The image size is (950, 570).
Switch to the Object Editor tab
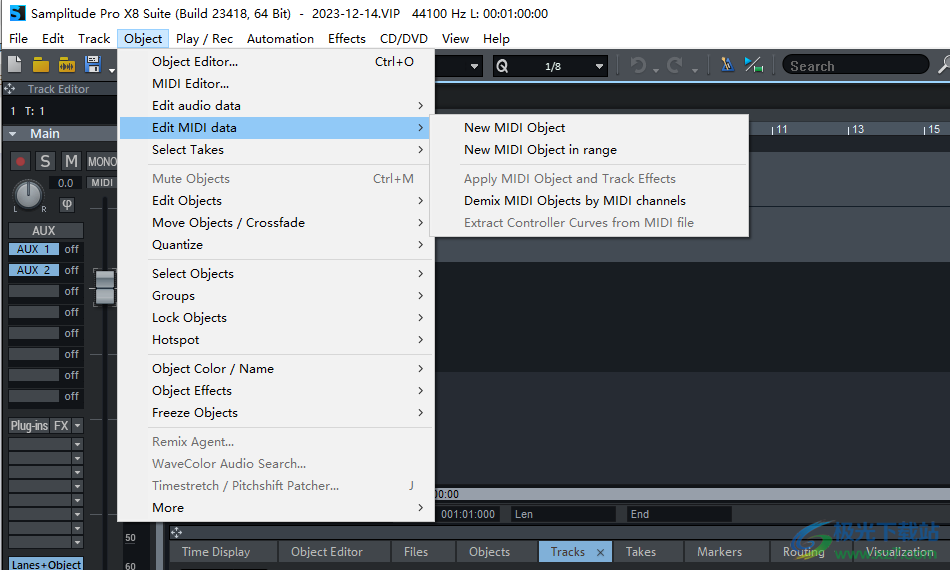point(327,552)
